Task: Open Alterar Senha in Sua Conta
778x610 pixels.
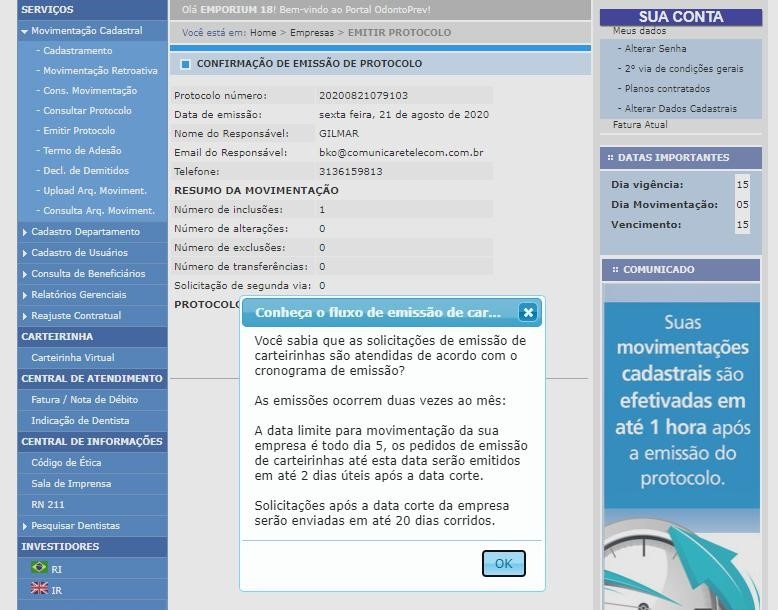Action: [x=655, y=49]
